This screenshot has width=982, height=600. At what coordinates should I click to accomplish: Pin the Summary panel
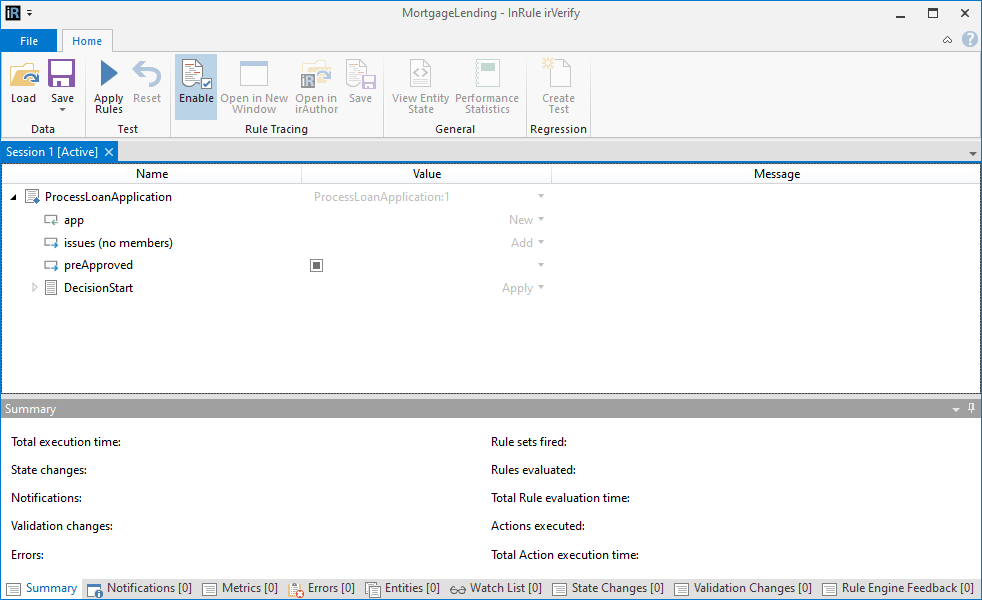pos(971,408)
